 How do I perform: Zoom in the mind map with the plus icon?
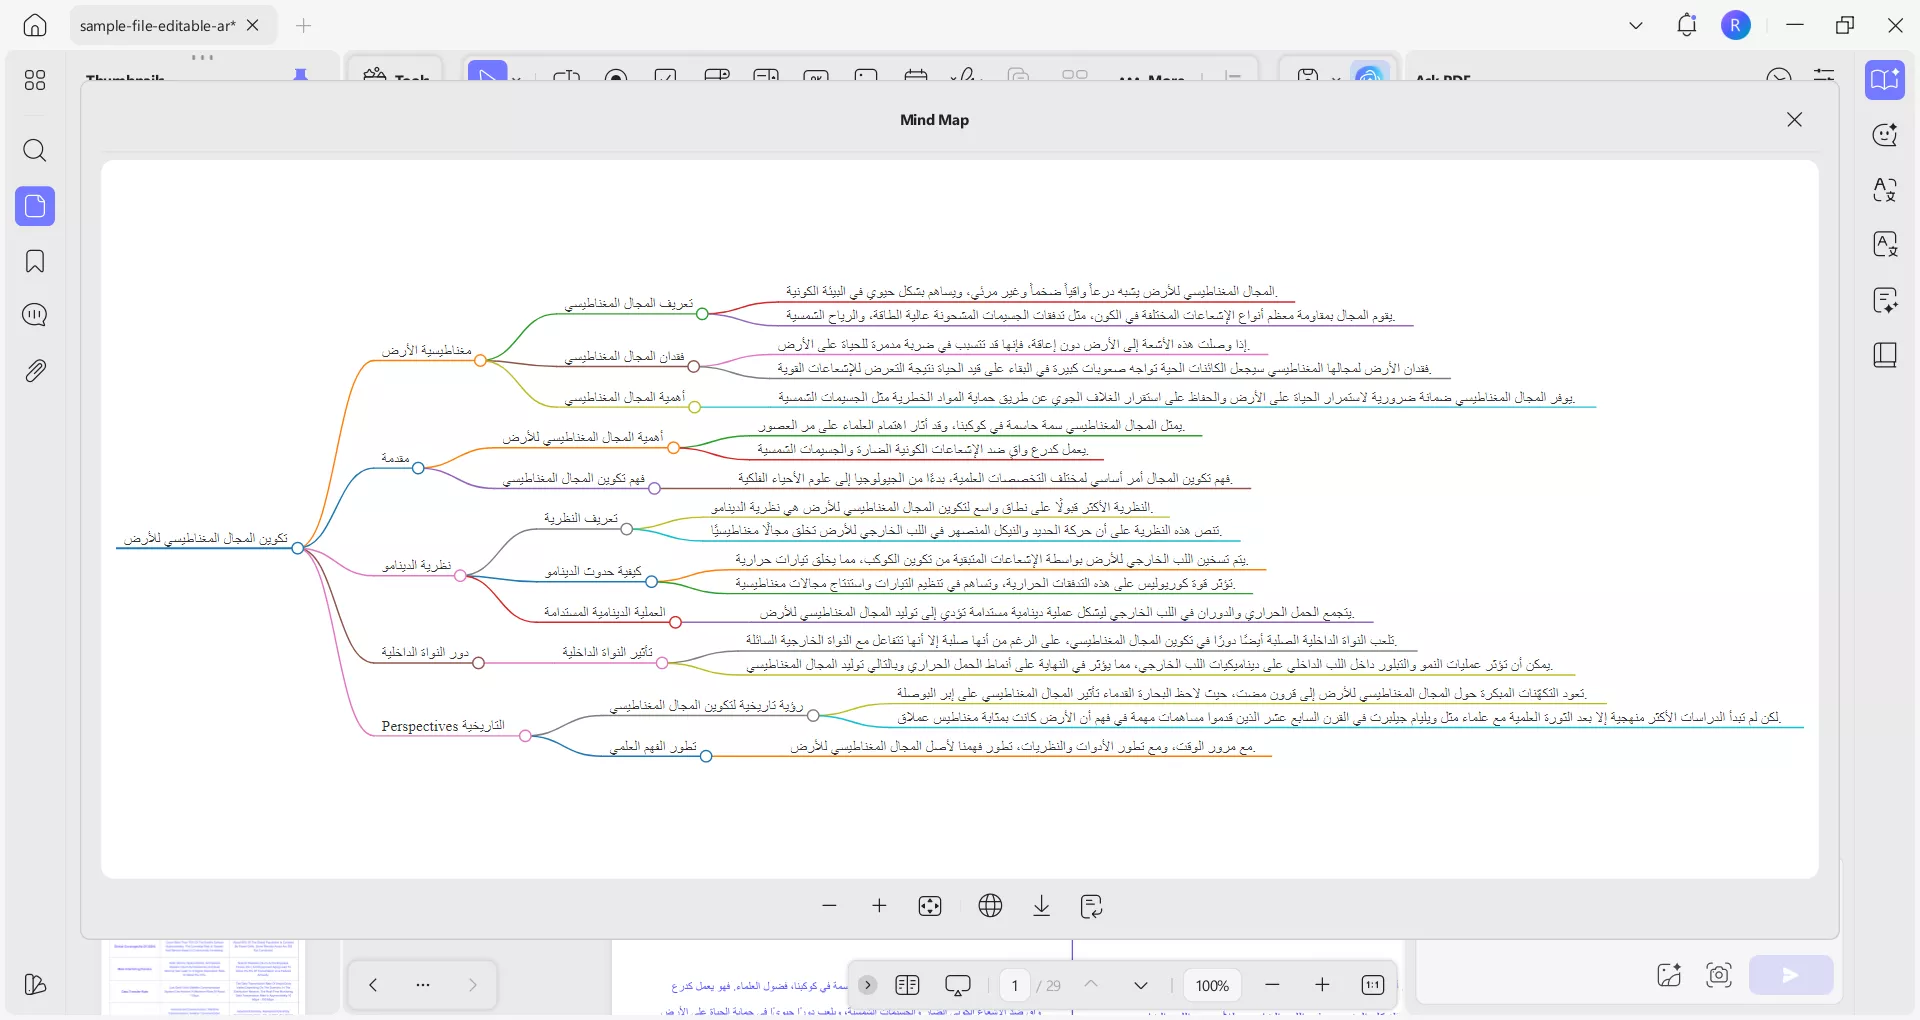(x=880, y=906)
